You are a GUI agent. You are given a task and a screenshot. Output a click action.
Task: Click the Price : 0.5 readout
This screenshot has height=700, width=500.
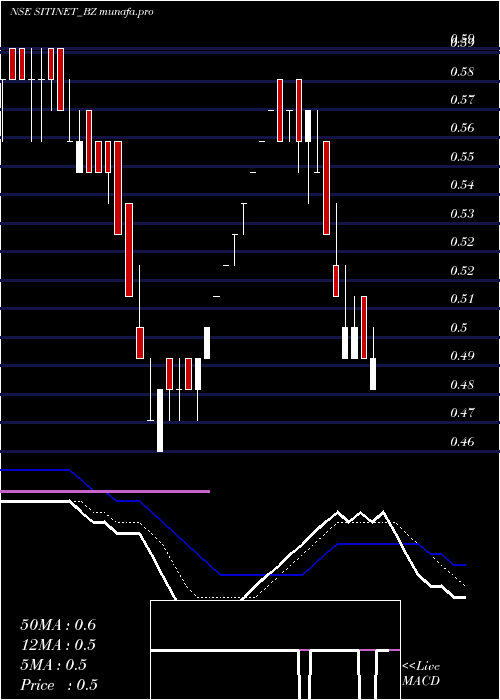[59, 685]
